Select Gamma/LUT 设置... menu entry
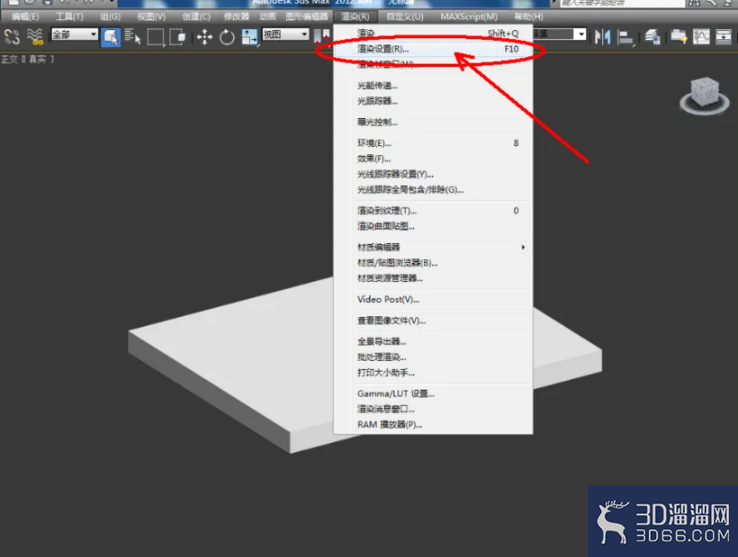 point(433,394)
